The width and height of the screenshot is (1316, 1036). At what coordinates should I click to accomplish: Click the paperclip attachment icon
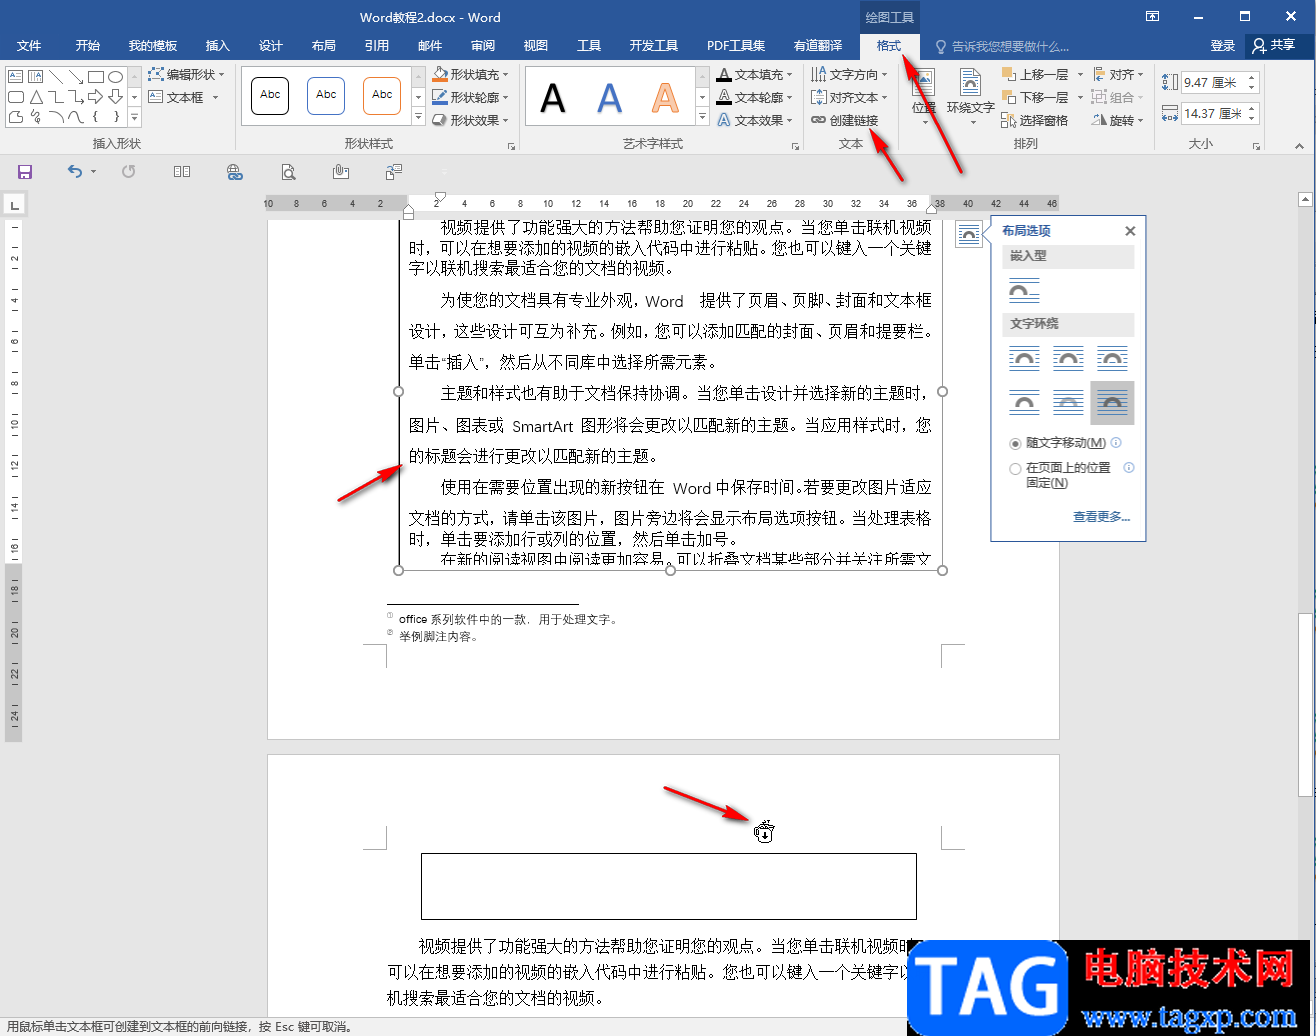pyautogui.click(x=341, y=172)
